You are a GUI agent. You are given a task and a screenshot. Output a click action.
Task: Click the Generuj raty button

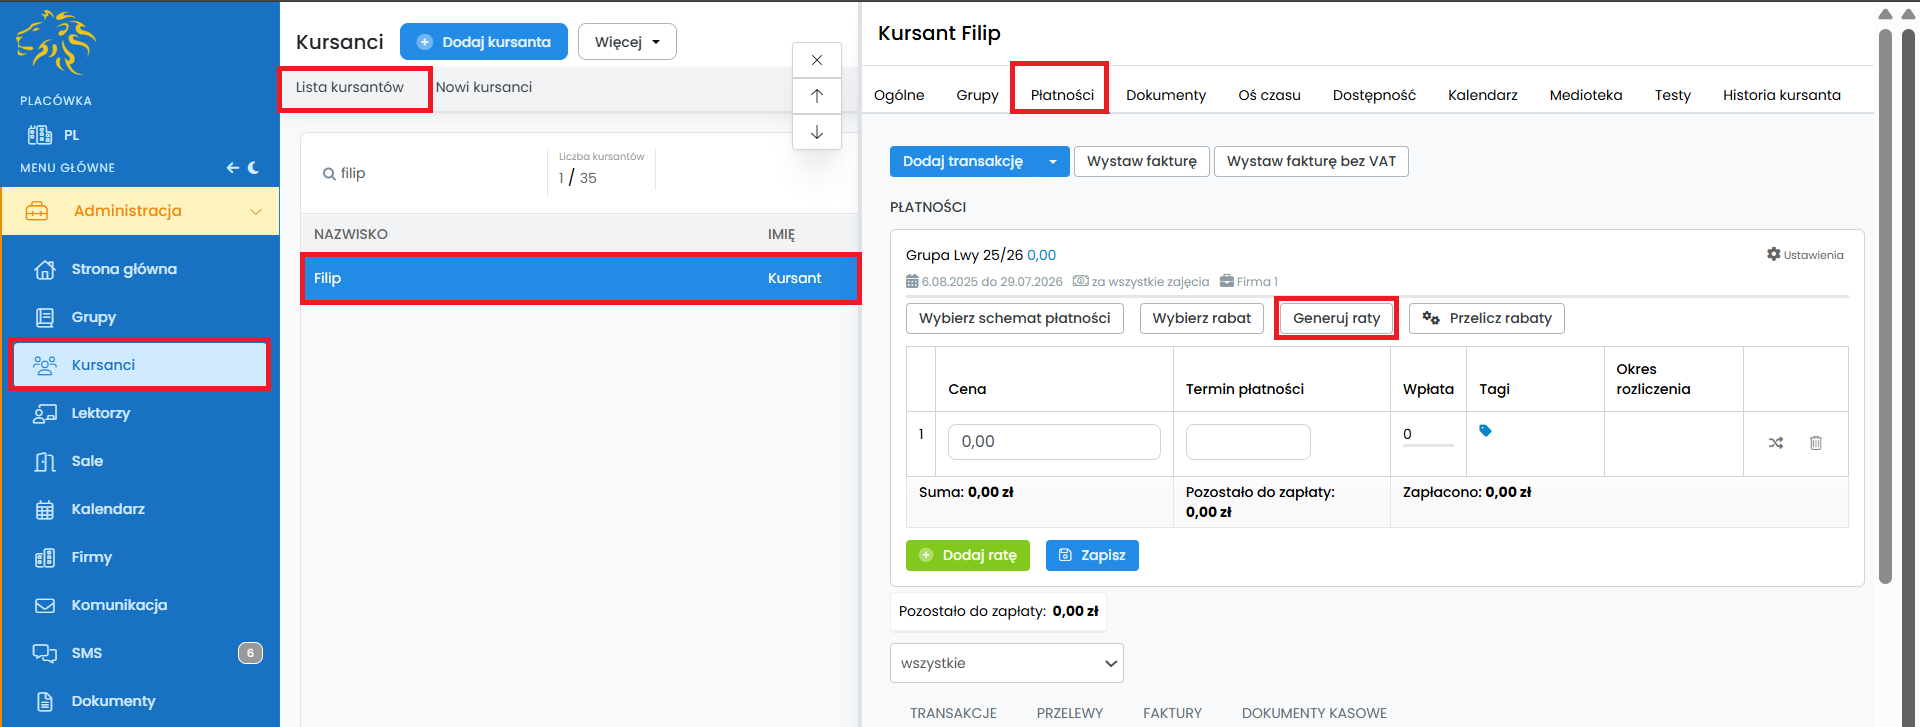(x=1336, y=318)
